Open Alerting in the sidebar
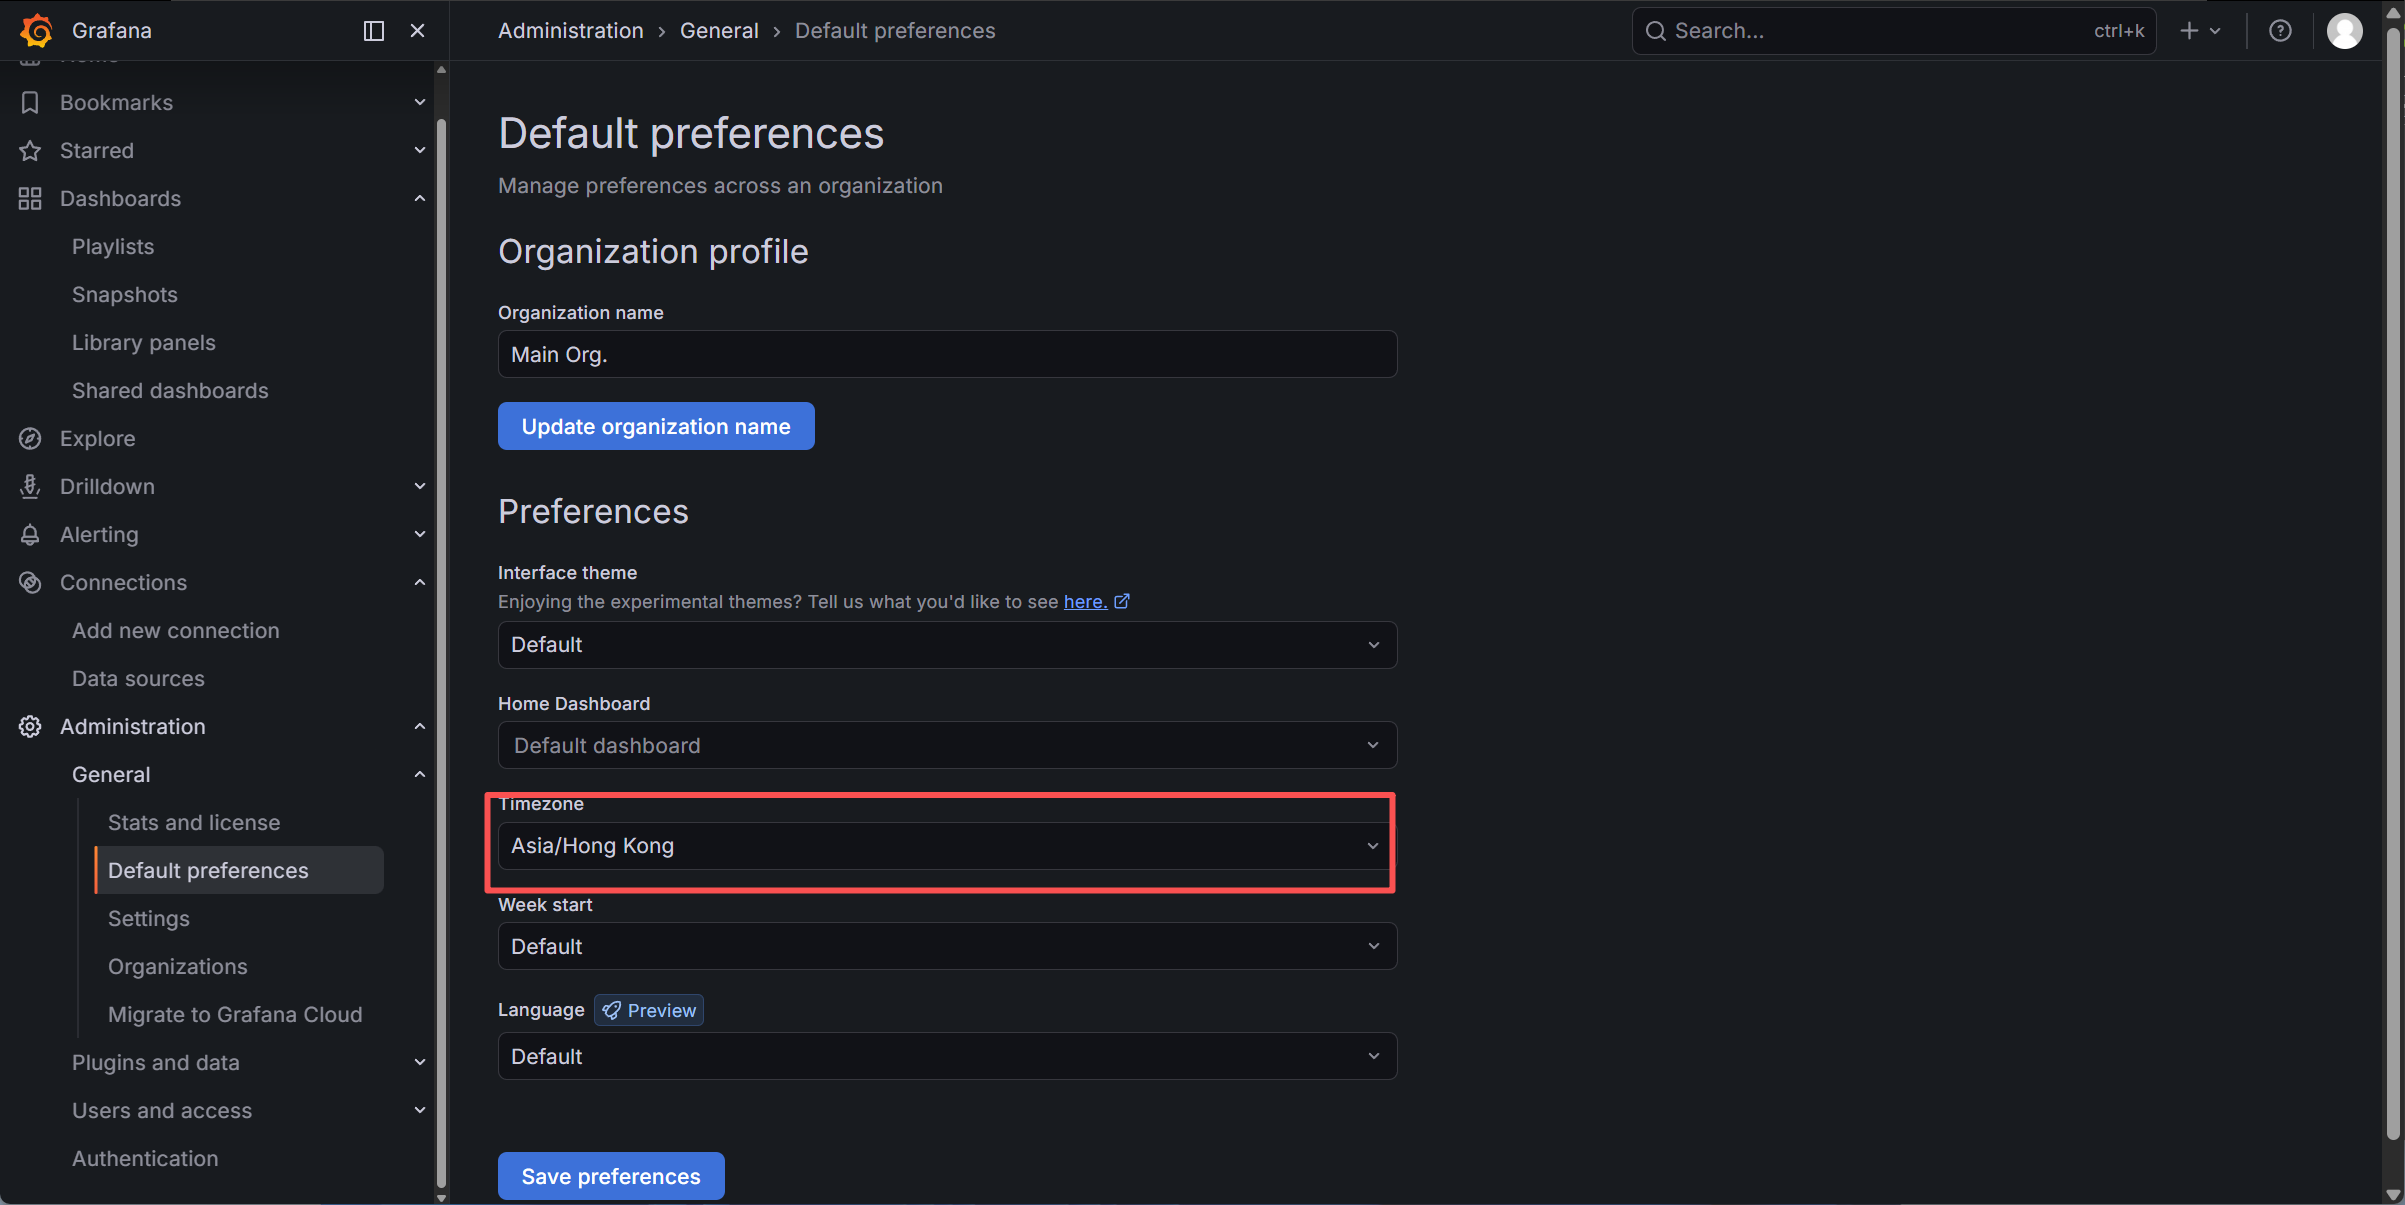This screenshot has height=1205, width=2405. pos(99,534)
